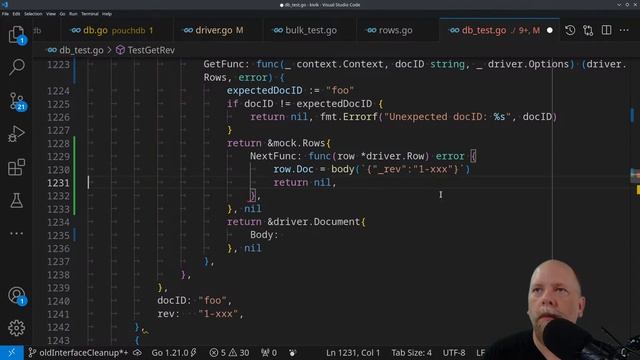Viewport: 640px width, 360px height.
Task: Open the View menu
Action: coord(51,14)
